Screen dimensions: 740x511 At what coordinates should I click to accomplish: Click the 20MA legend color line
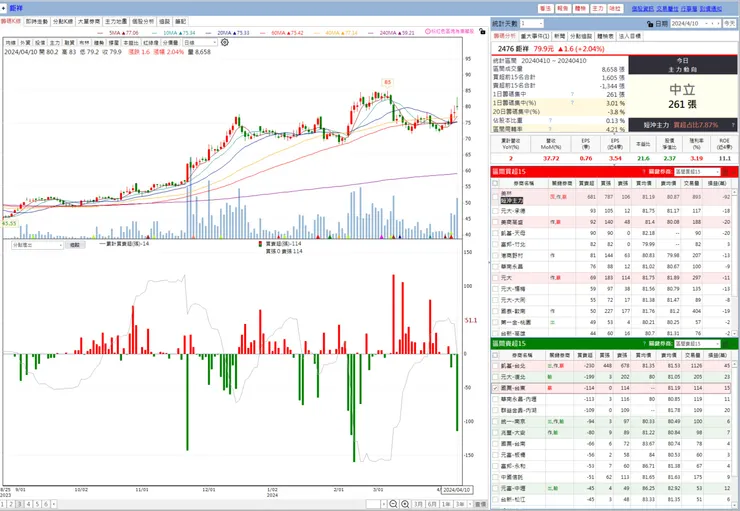pos(209,33)
